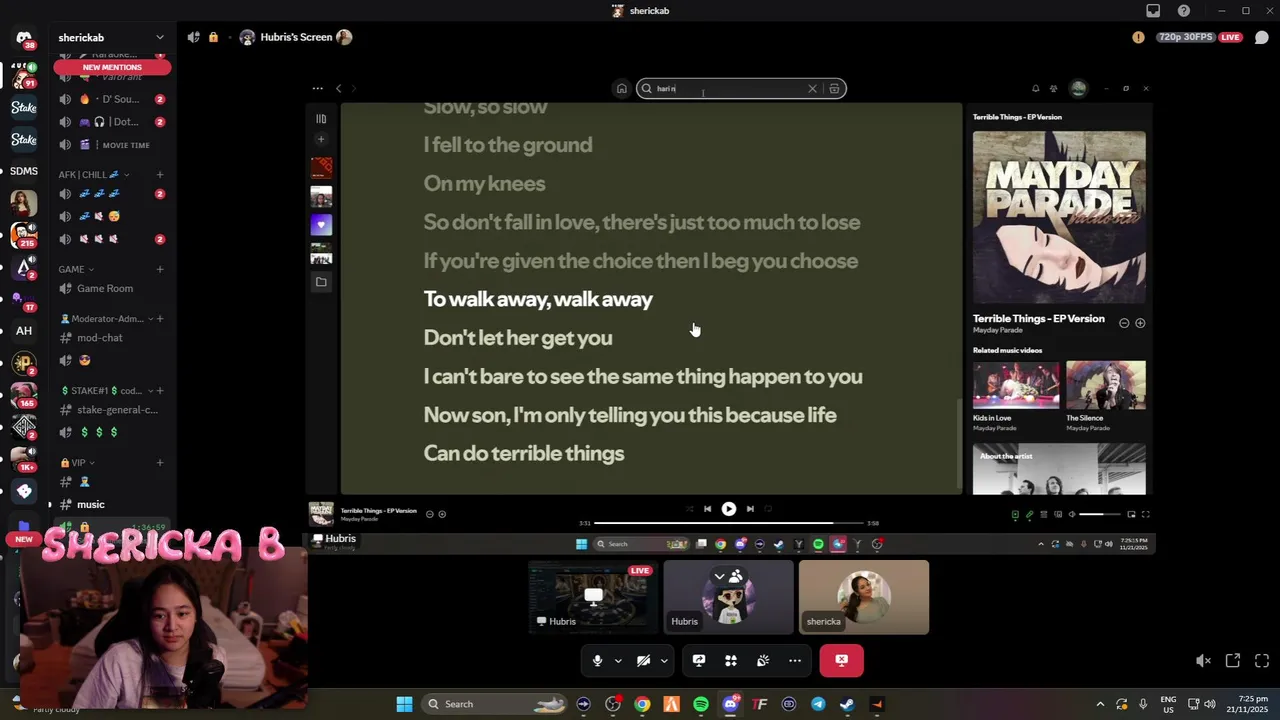Open Browse icon in Spotify search bar
The image size is (1280, 720).
pos(835,88)
